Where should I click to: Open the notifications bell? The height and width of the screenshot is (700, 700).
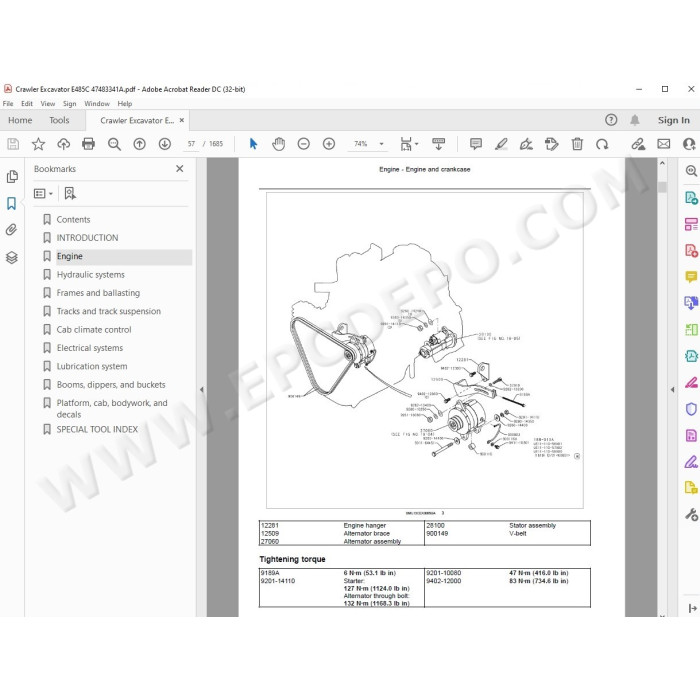(635, 120)
